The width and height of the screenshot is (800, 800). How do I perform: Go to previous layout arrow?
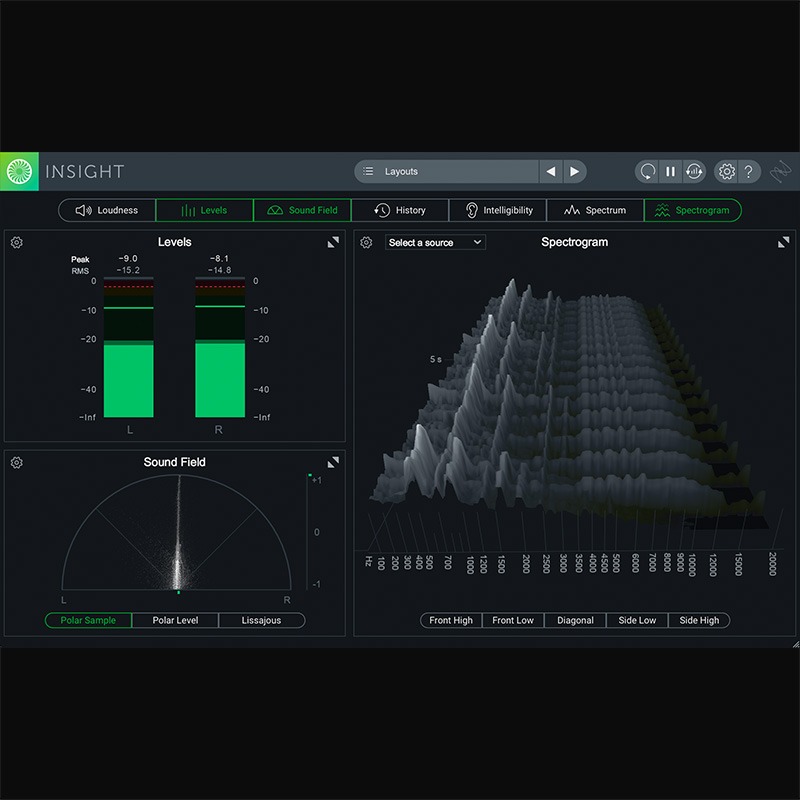click(551, 171)
